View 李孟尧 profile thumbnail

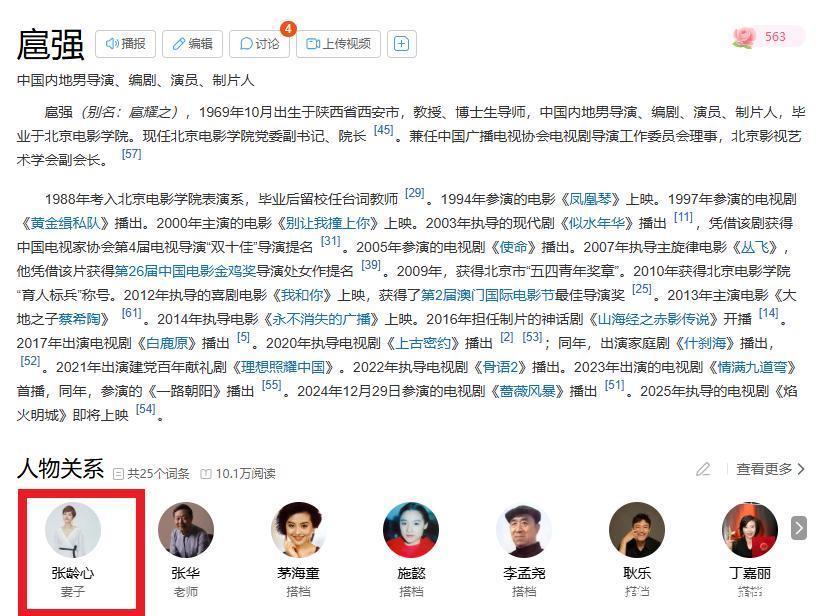point(524,529)
